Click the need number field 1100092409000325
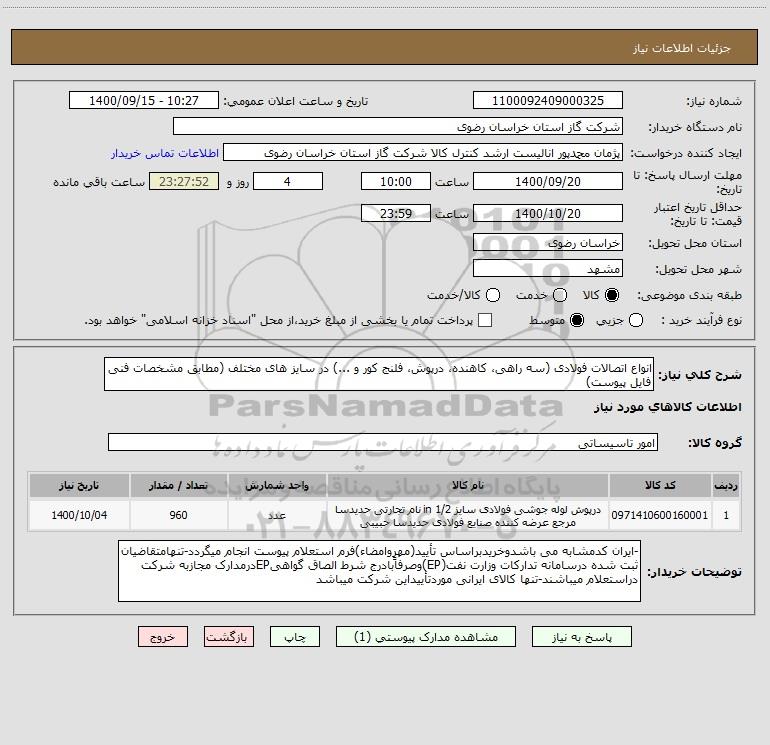This screenshot has height=745, width=770. [x=548, y=101]
